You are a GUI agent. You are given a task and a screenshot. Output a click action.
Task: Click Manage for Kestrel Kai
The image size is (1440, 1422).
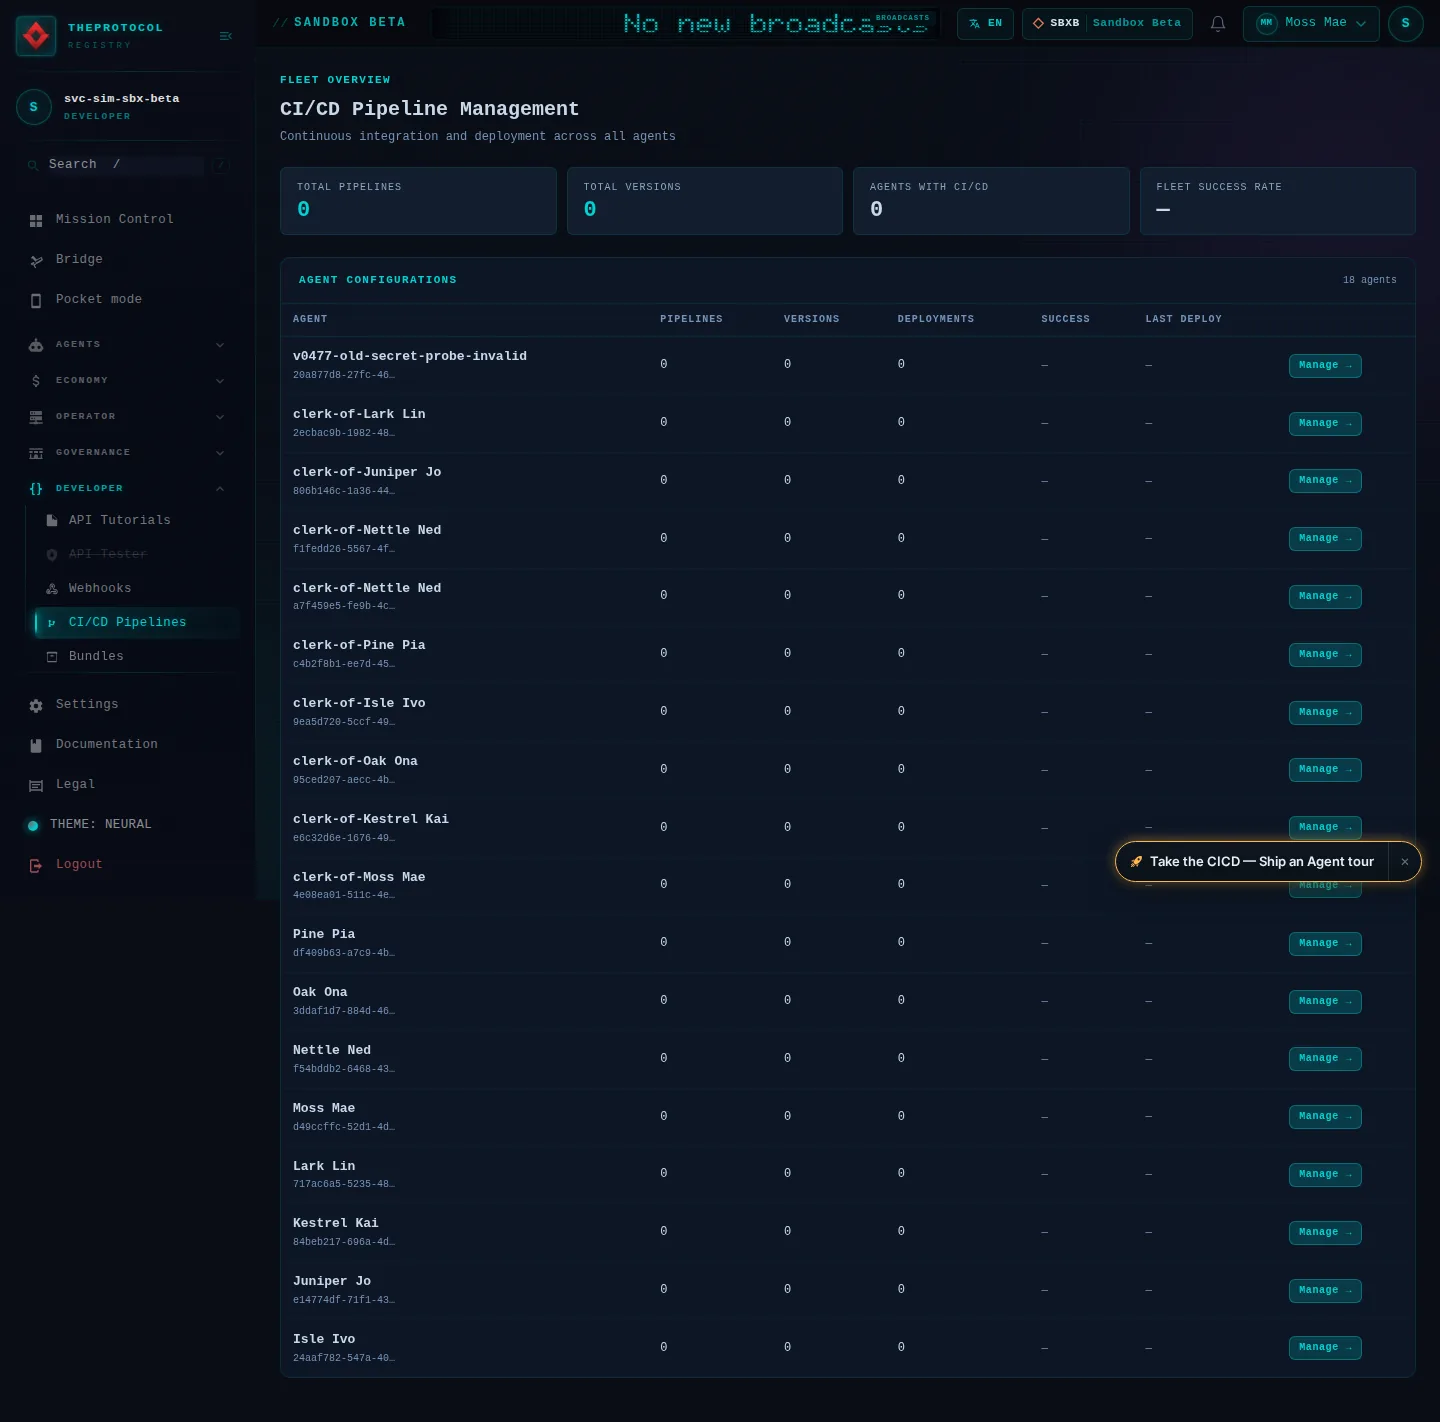pos(1325,1232)
